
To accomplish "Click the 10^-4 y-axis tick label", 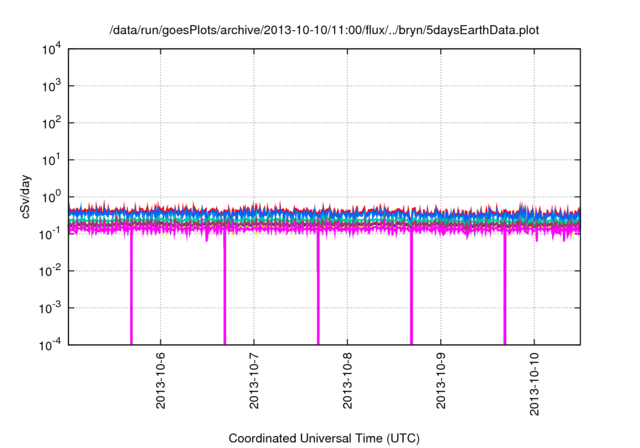I will (x=50, y=346).
